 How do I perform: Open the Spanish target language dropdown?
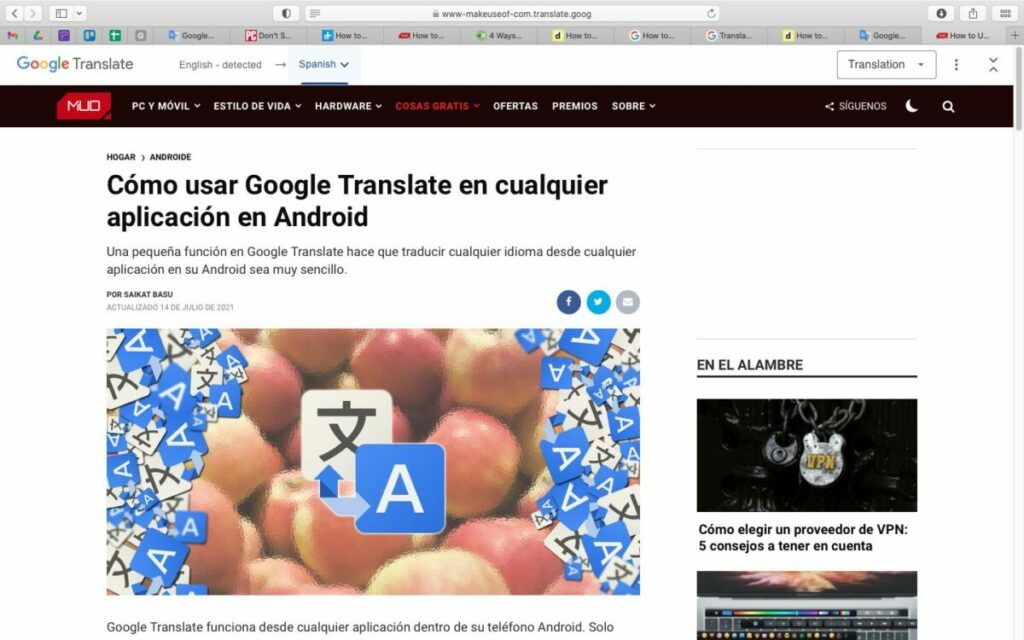point(323,64)
